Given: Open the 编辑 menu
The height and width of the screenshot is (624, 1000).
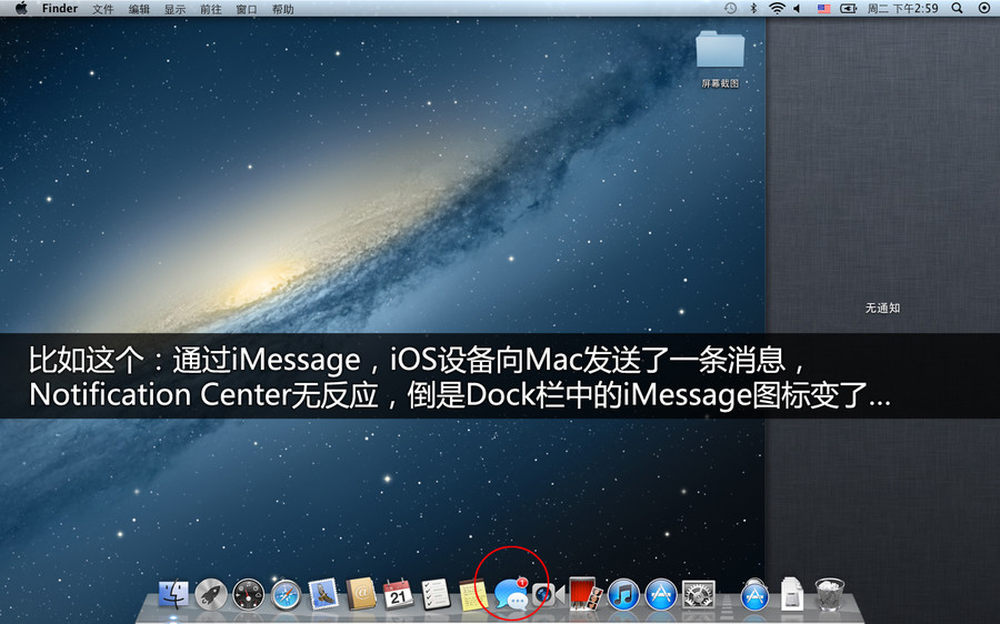Looking at the screenshot, I should [138, 9].
